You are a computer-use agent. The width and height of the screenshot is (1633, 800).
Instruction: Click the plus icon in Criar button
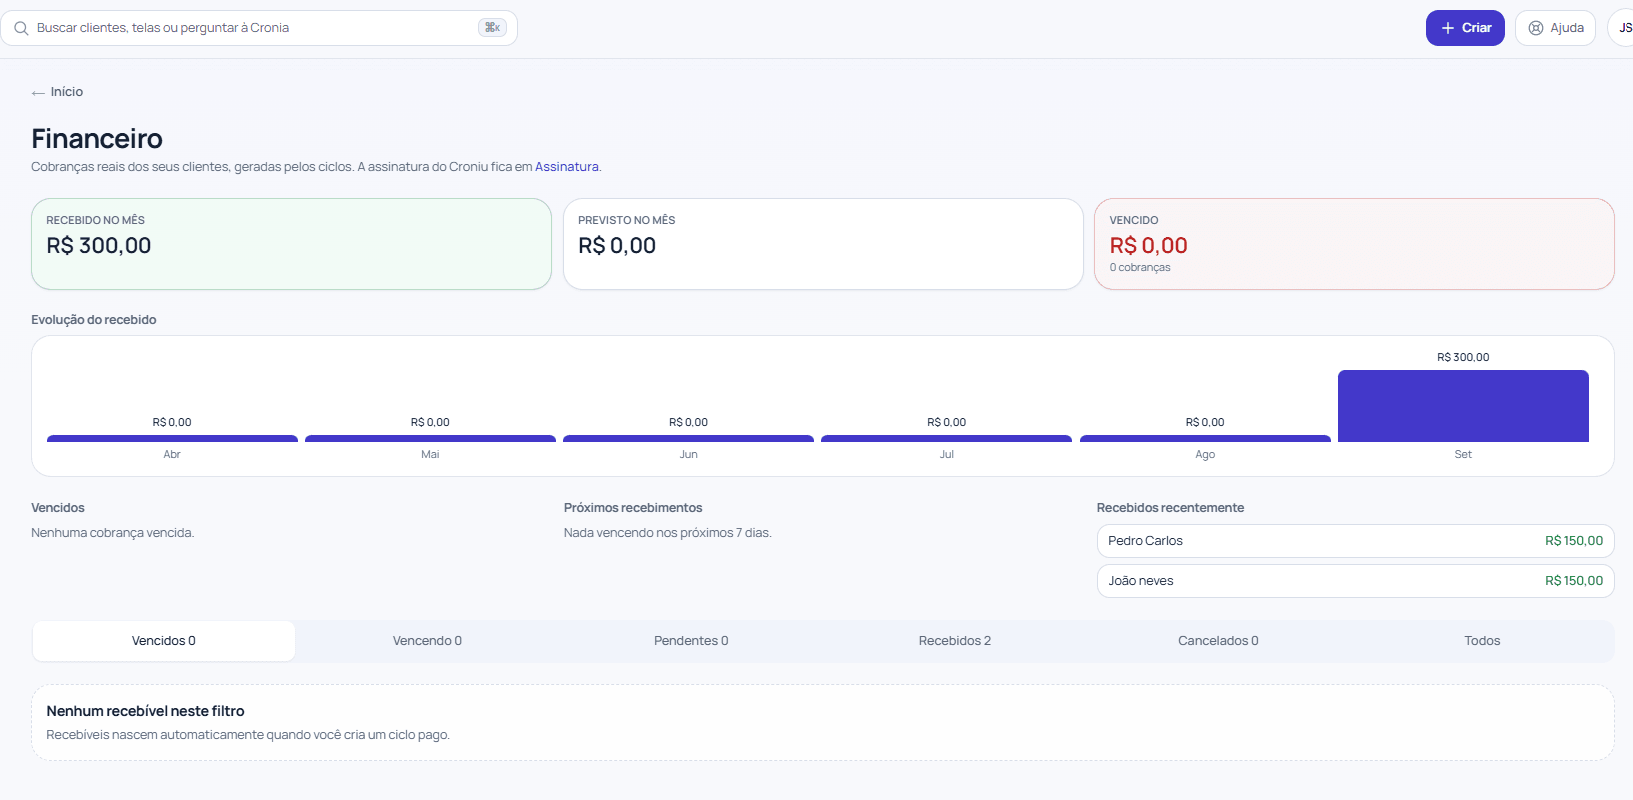(x=1447, y=28)
